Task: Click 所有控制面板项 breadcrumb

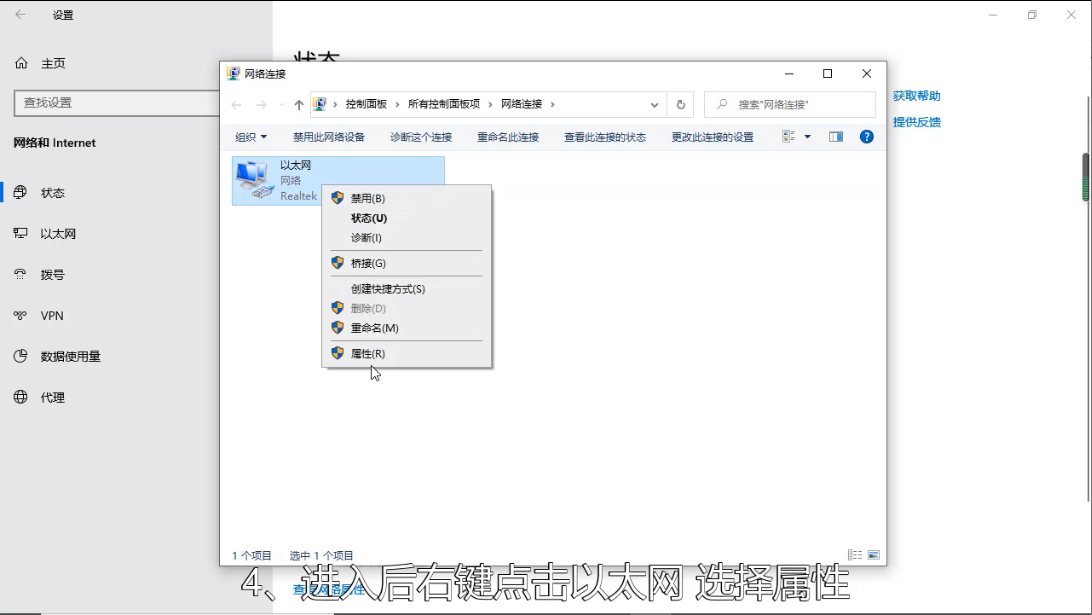Action: tap(444, 104)
